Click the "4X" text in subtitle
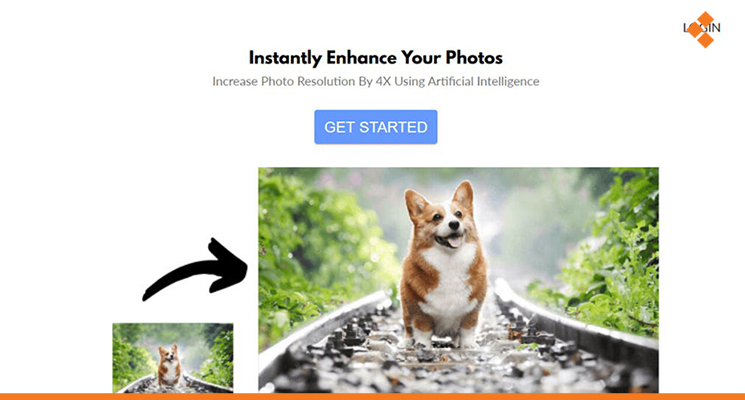Screen dimensions: 745x400 point(383,81)
